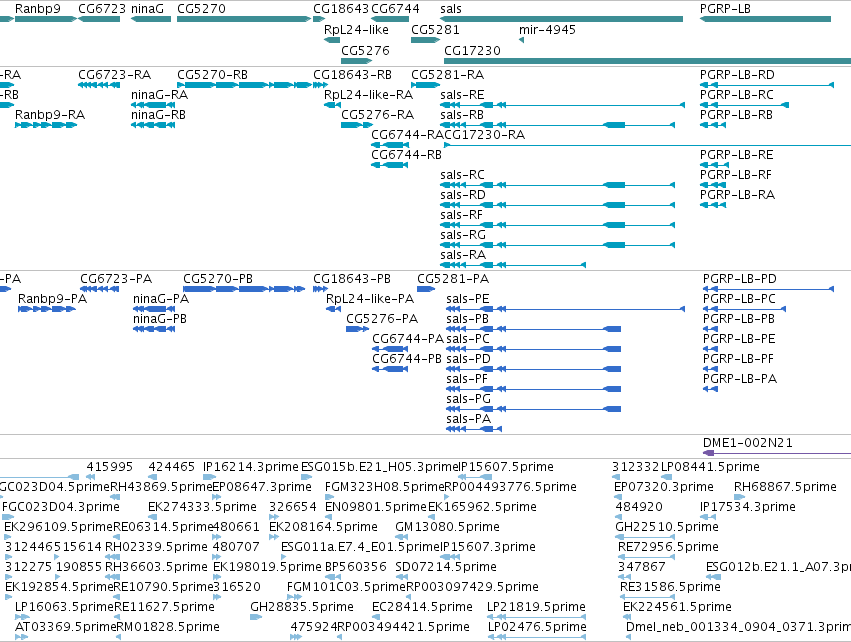Select the PGRP-LB gene bar
Viewport: 851px width, 642px height.
pyautogui.click(x=765, y=19)
